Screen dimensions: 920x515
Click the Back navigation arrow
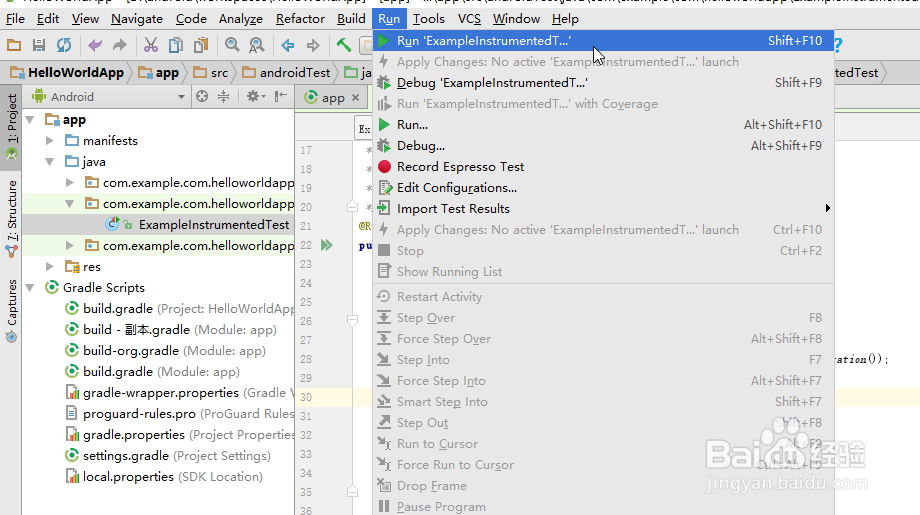pos(288,45)
